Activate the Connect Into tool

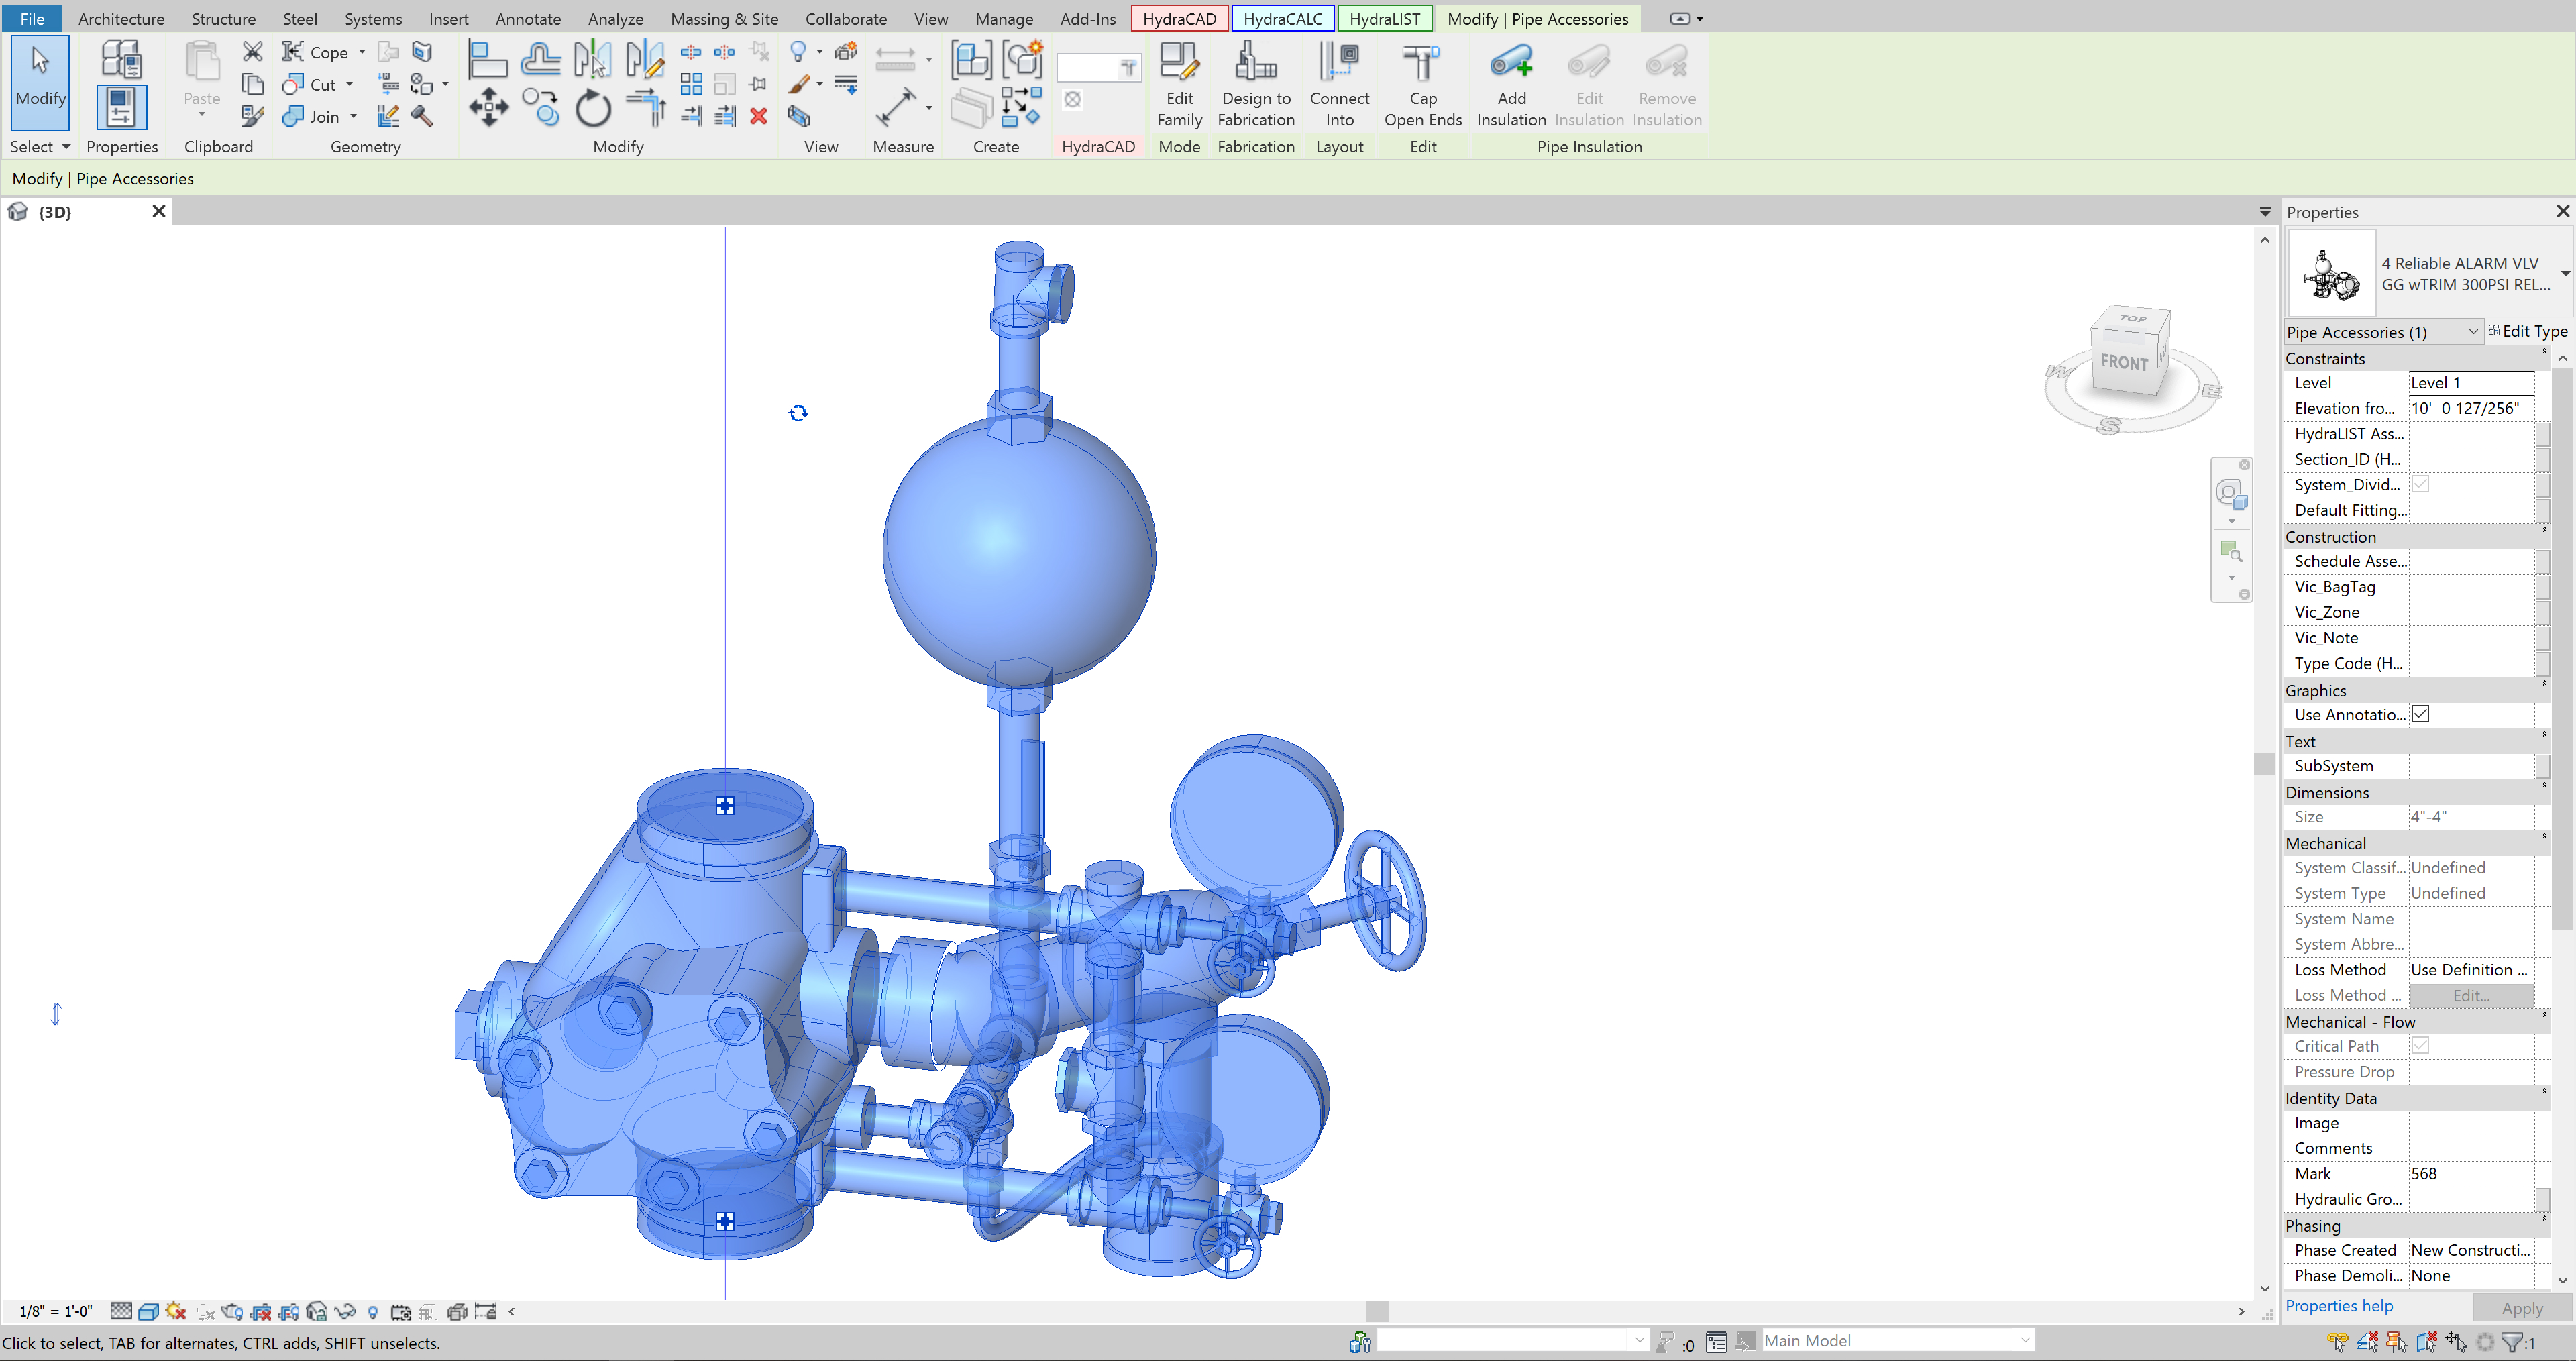coord(1340,85)
